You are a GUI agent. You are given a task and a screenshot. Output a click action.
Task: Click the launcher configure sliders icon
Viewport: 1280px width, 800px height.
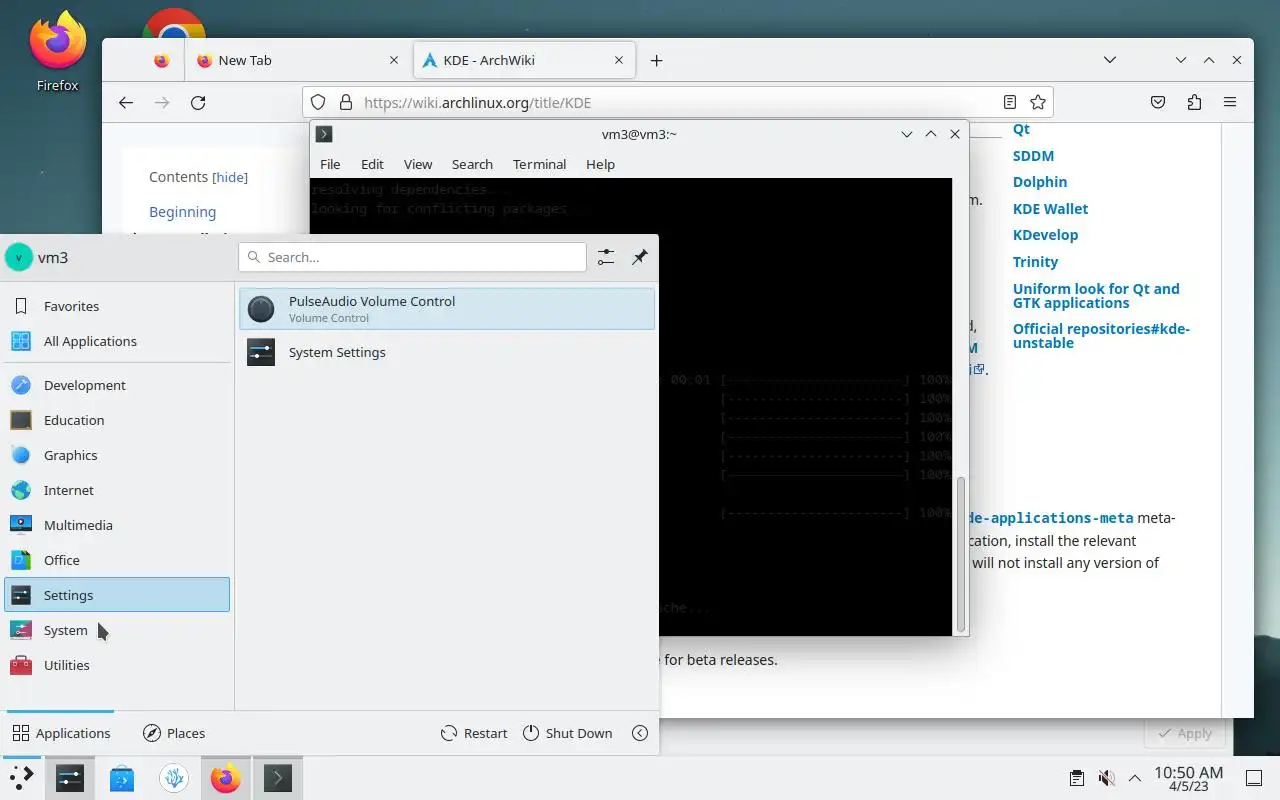click(x=606, y=257)
